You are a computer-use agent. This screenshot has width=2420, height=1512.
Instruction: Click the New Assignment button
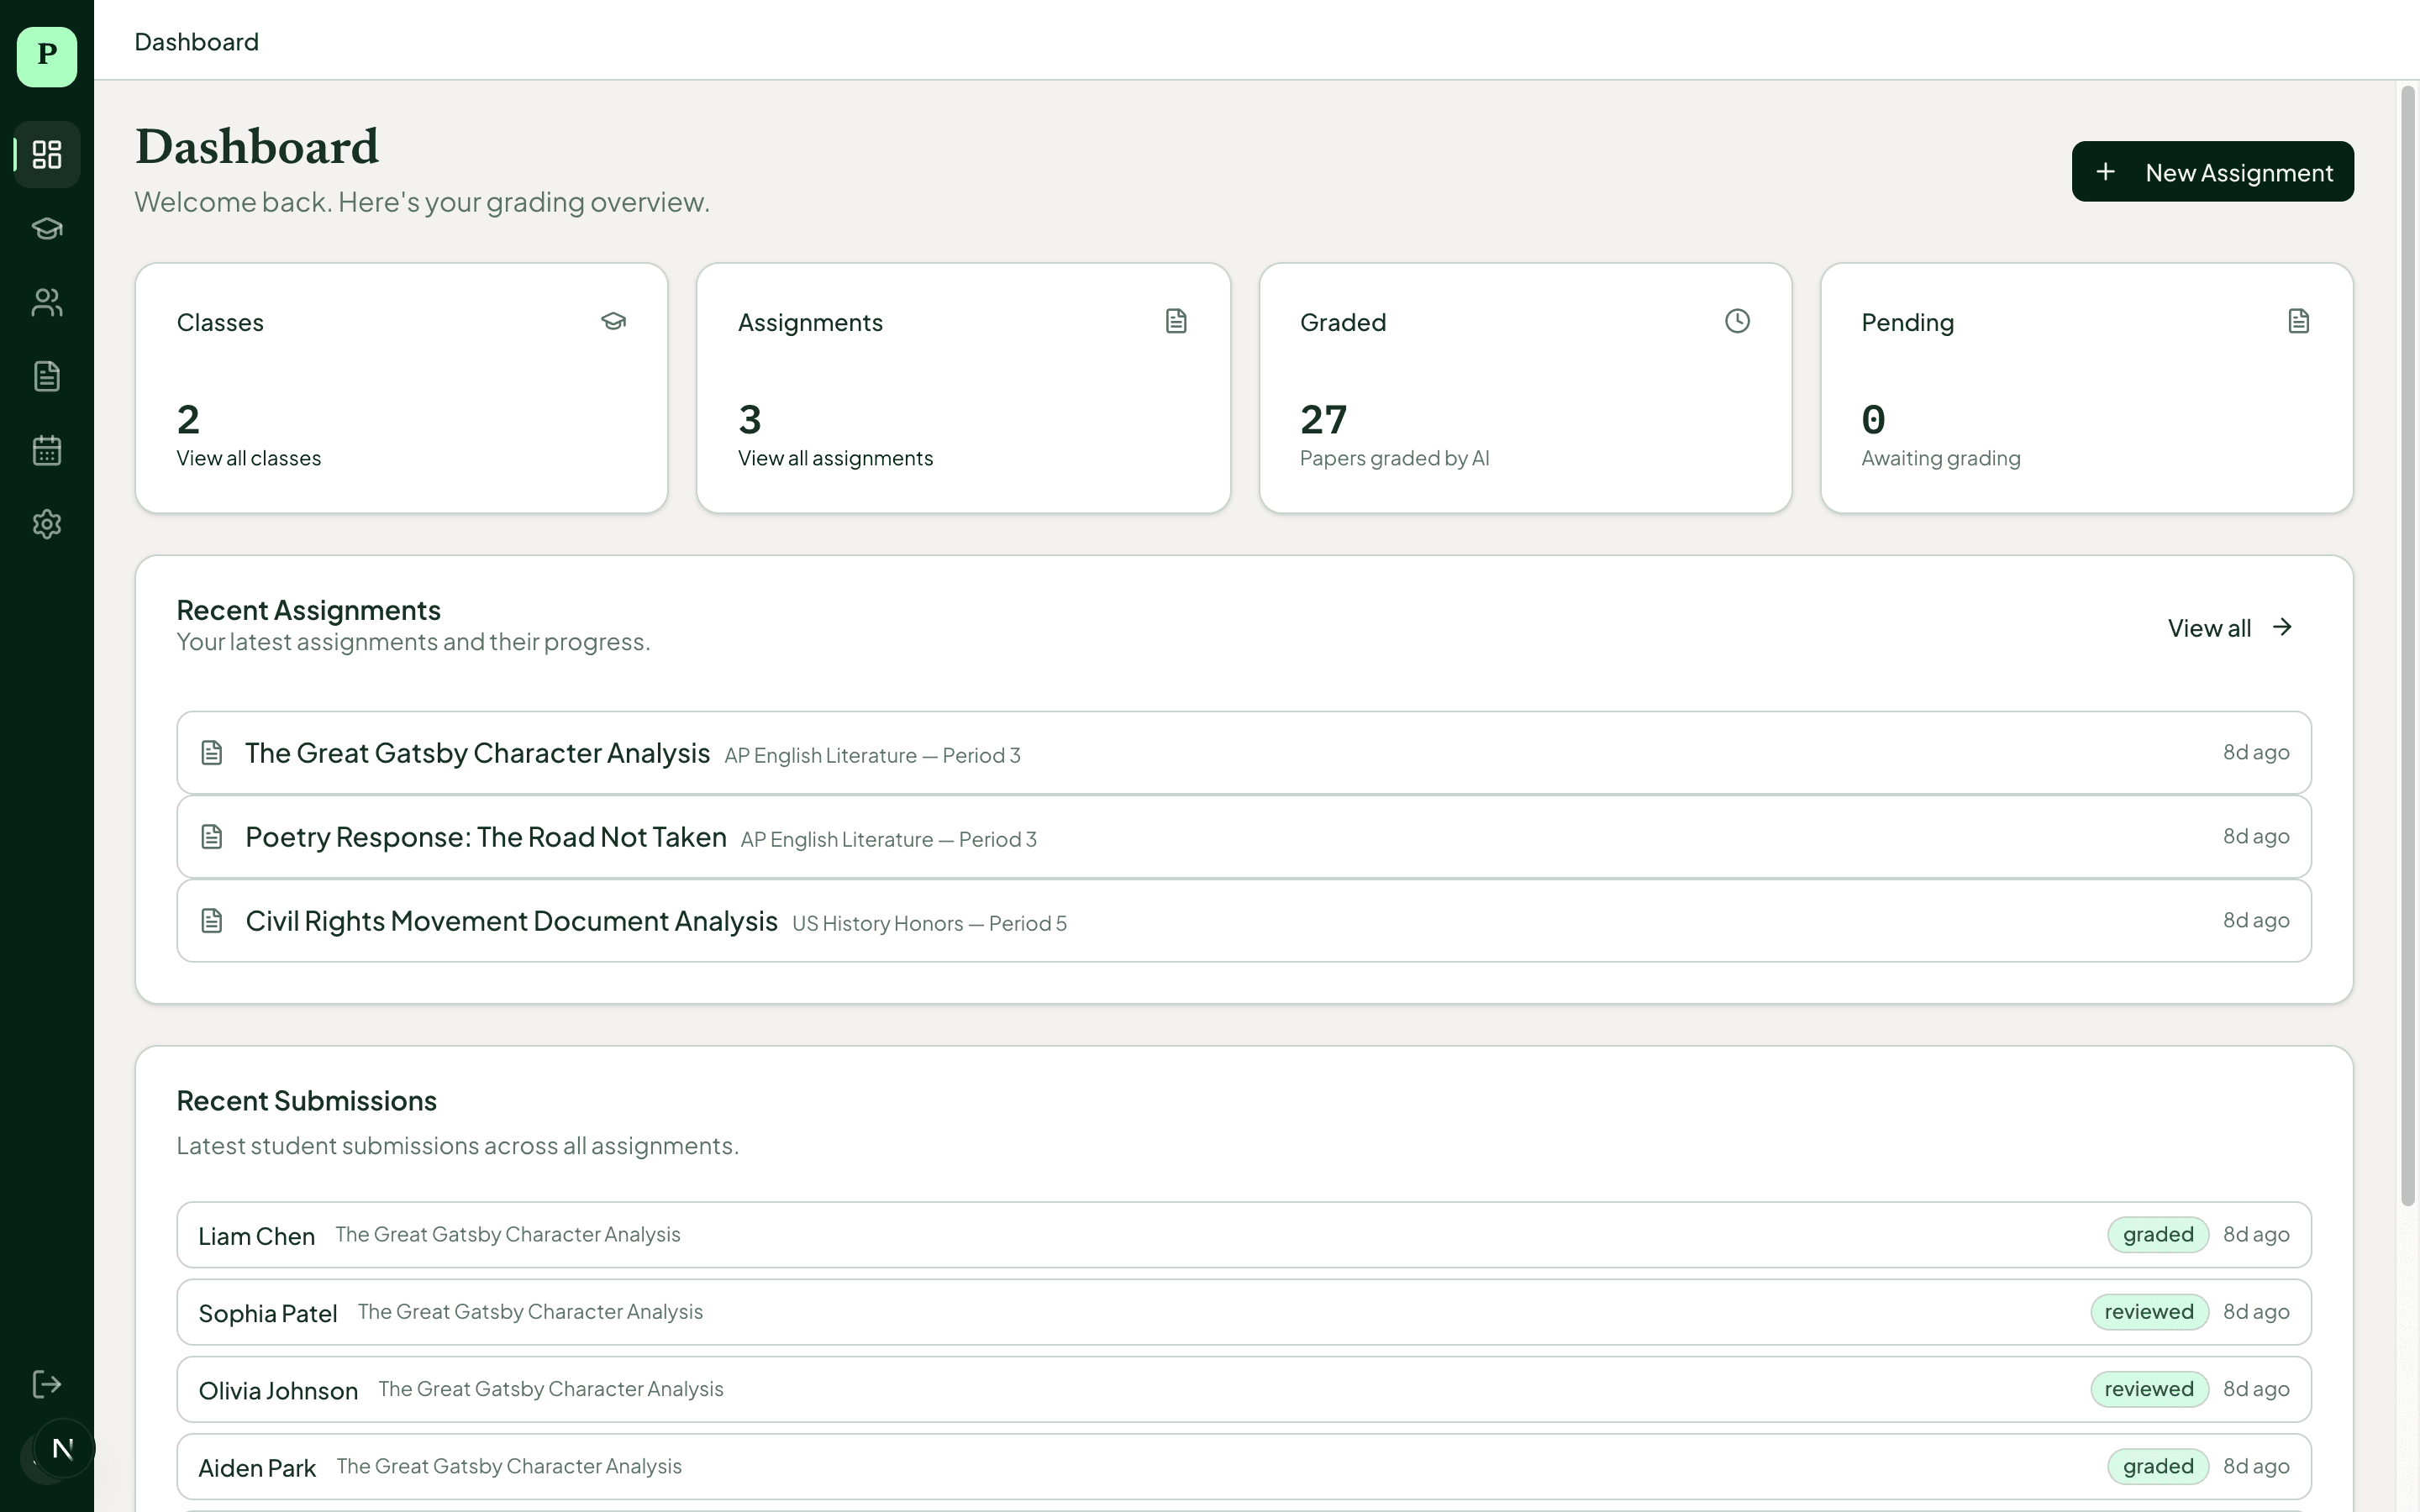(x=2212, y=172)
